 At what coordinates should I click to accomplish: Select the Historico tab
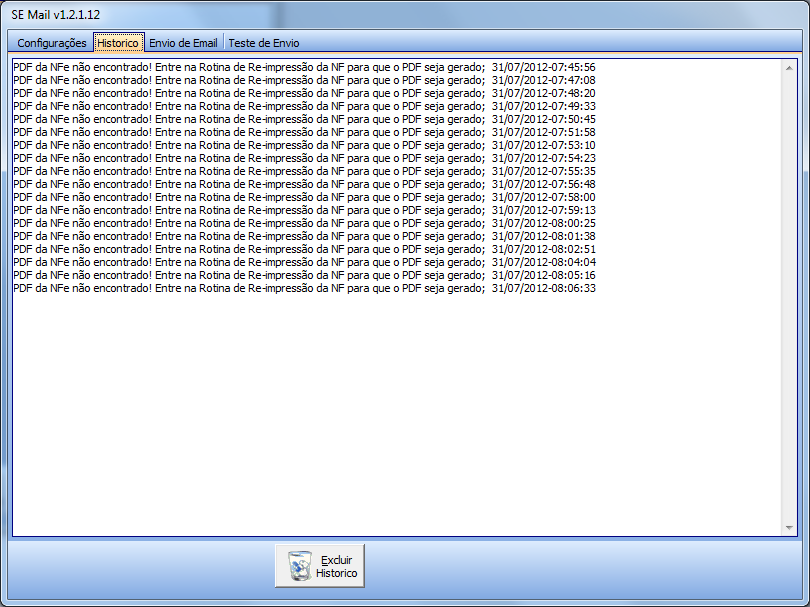click(118, 43)
